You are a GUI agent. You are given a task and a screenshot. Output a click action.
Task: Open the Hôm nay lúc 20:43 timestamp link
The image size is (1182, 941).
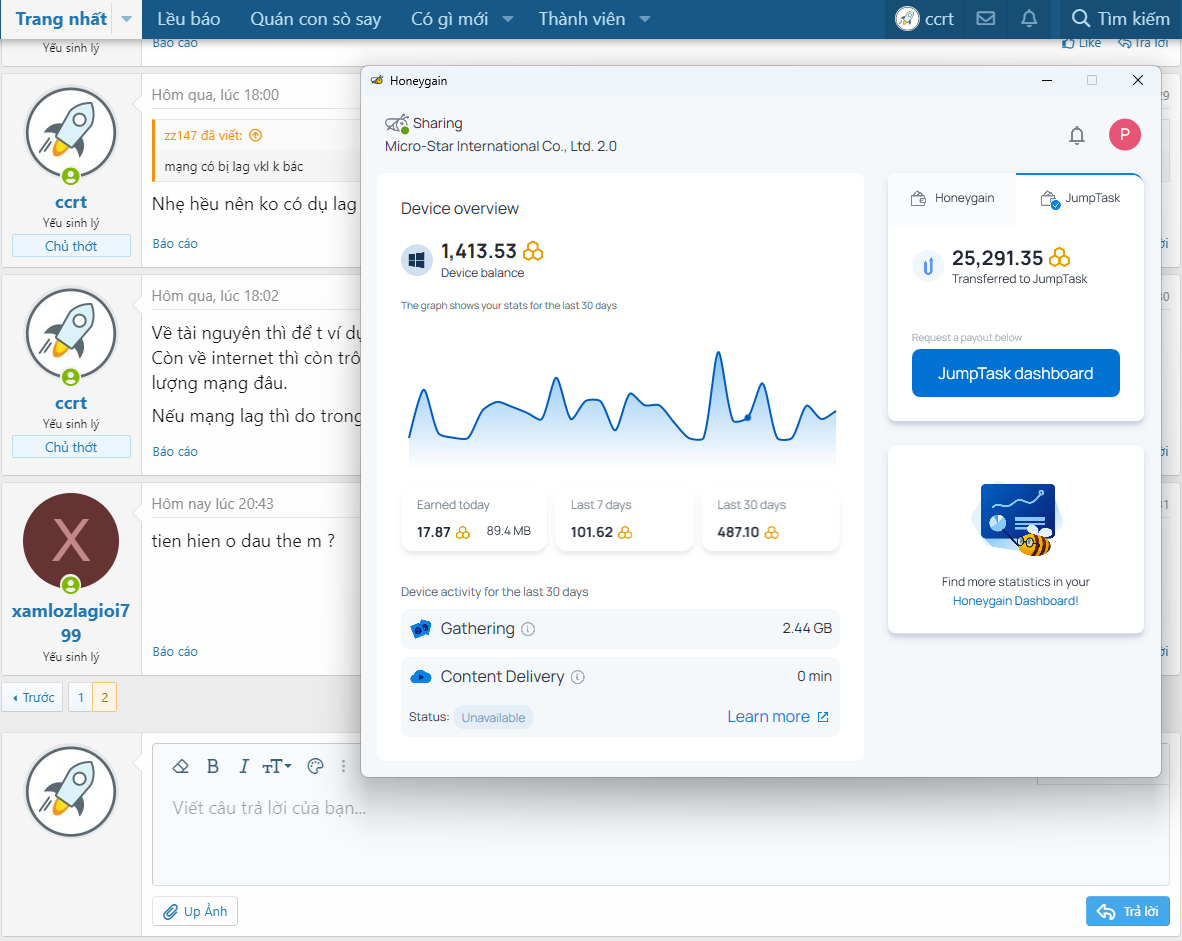tap(213, 504)
